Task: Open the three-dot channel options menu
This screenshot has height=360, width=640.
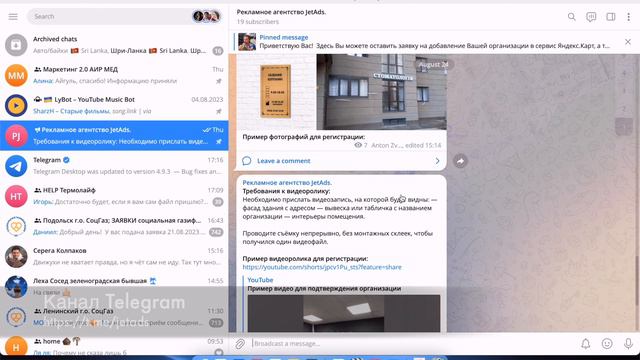Action: point(629,17)
